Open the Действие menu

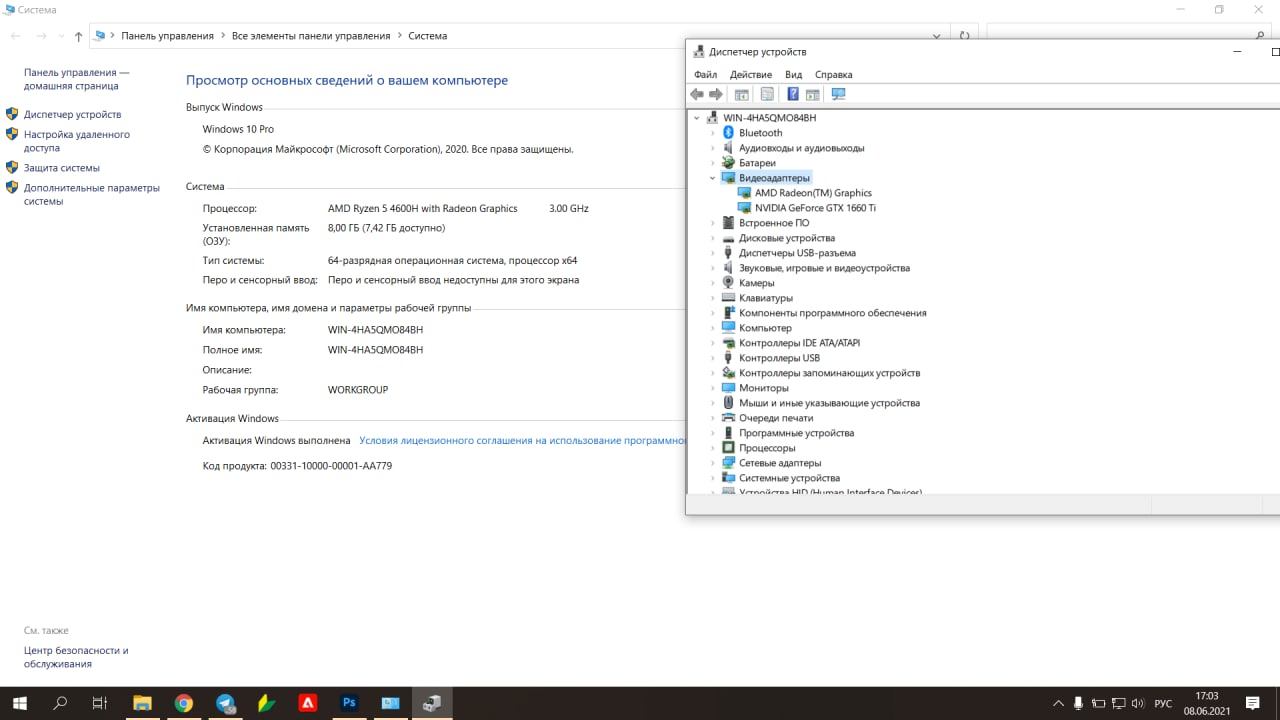[x=751, y=74]
